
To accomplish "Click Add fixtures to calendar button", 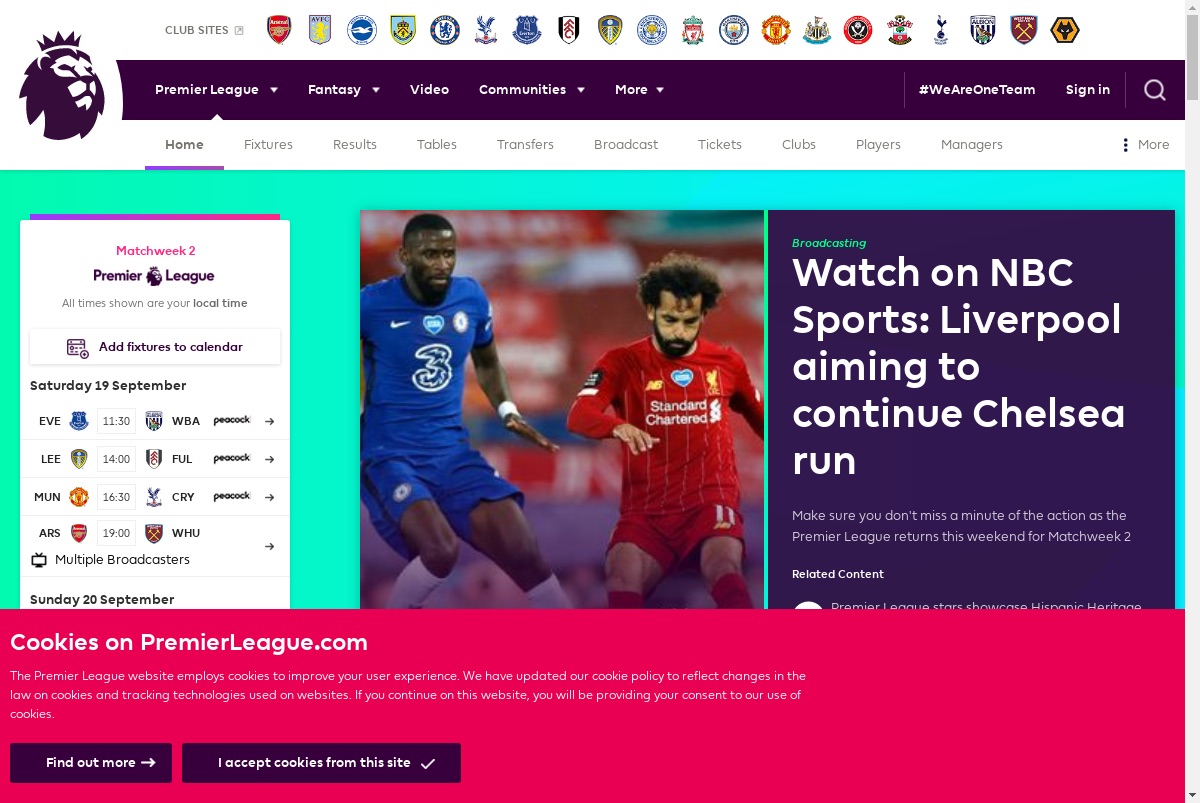I will click(155, 347).
